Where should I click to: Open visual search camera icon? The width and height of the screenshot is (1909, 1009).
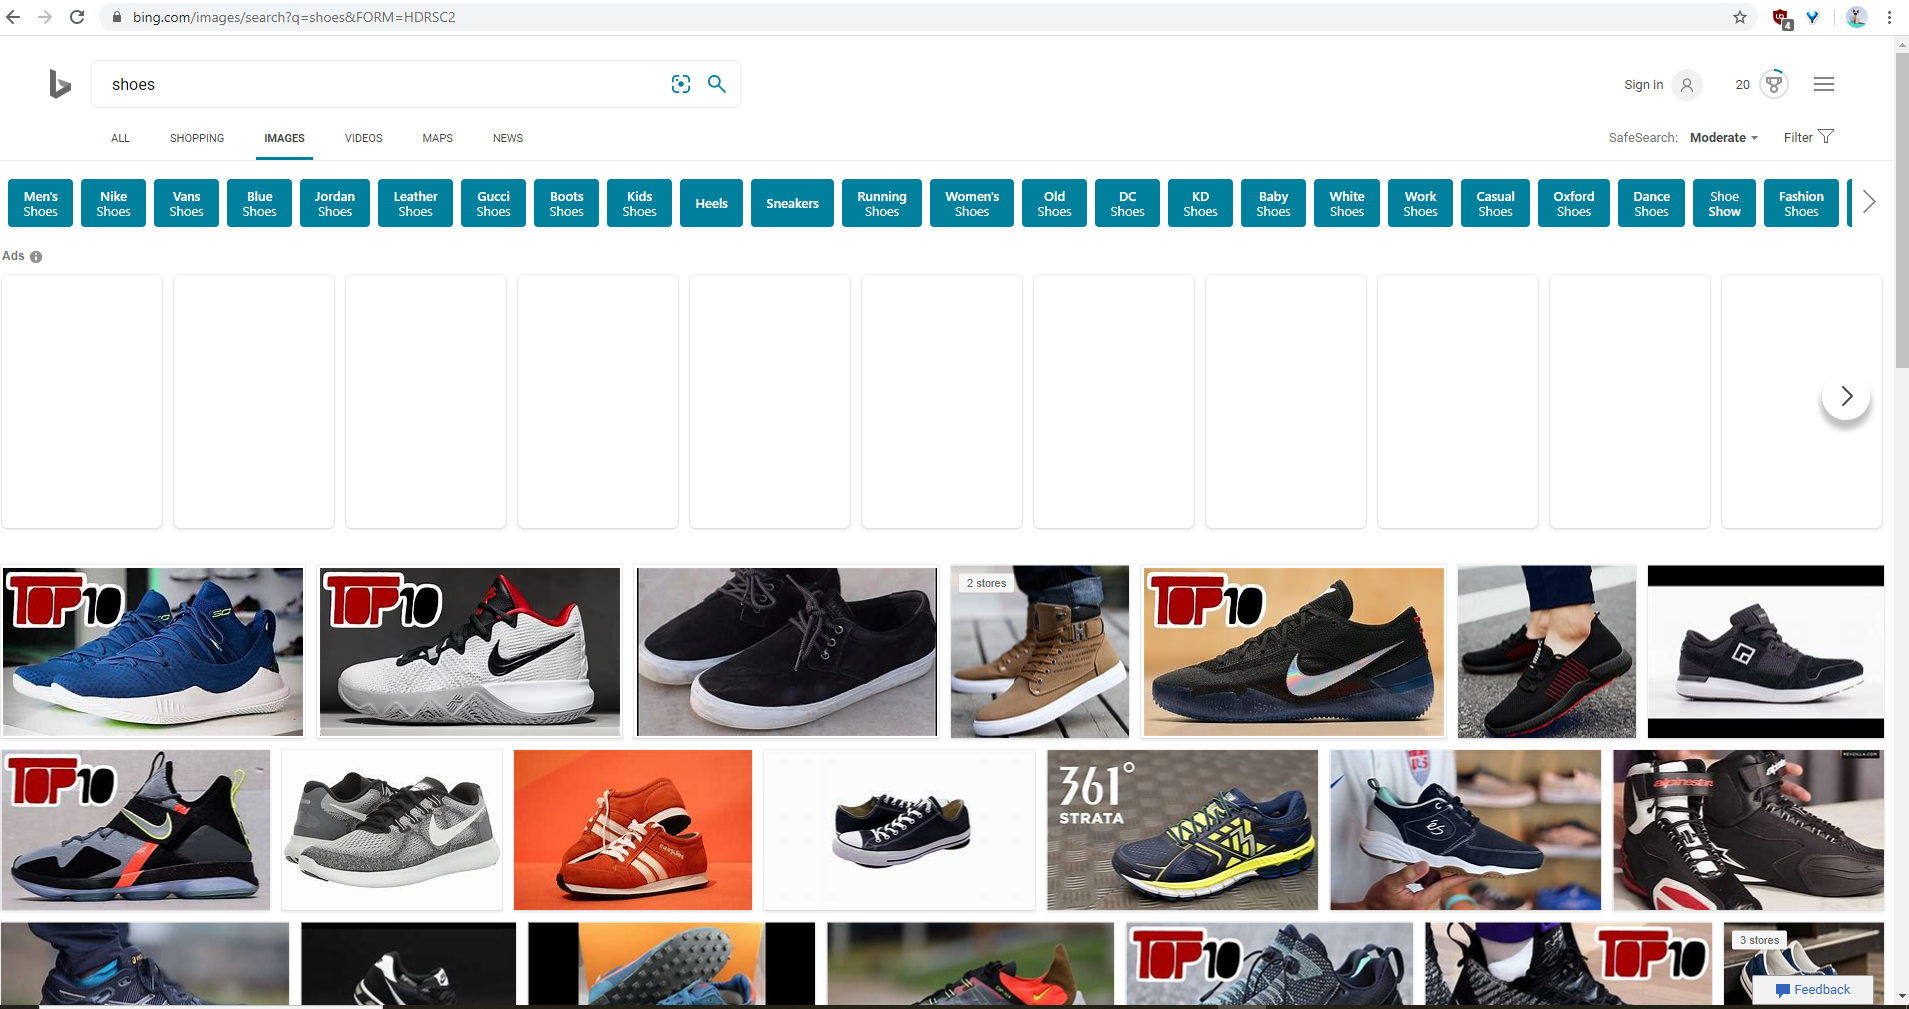coord(681,84)
